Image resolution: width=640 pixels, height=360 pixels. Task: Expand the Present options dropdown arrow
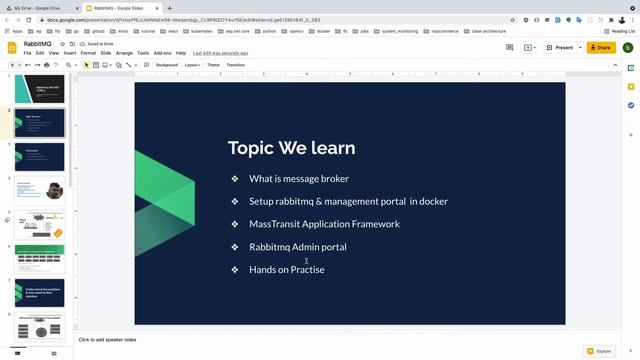point(580,48)
